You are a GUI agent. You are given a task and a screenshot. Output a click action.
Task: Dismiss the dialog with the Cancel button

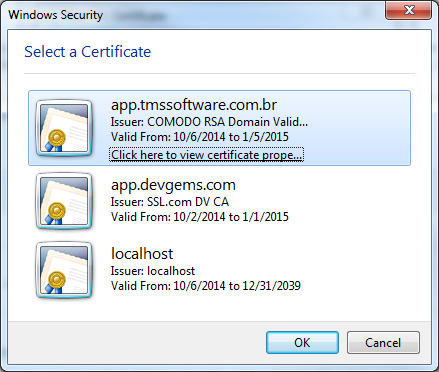383,342
